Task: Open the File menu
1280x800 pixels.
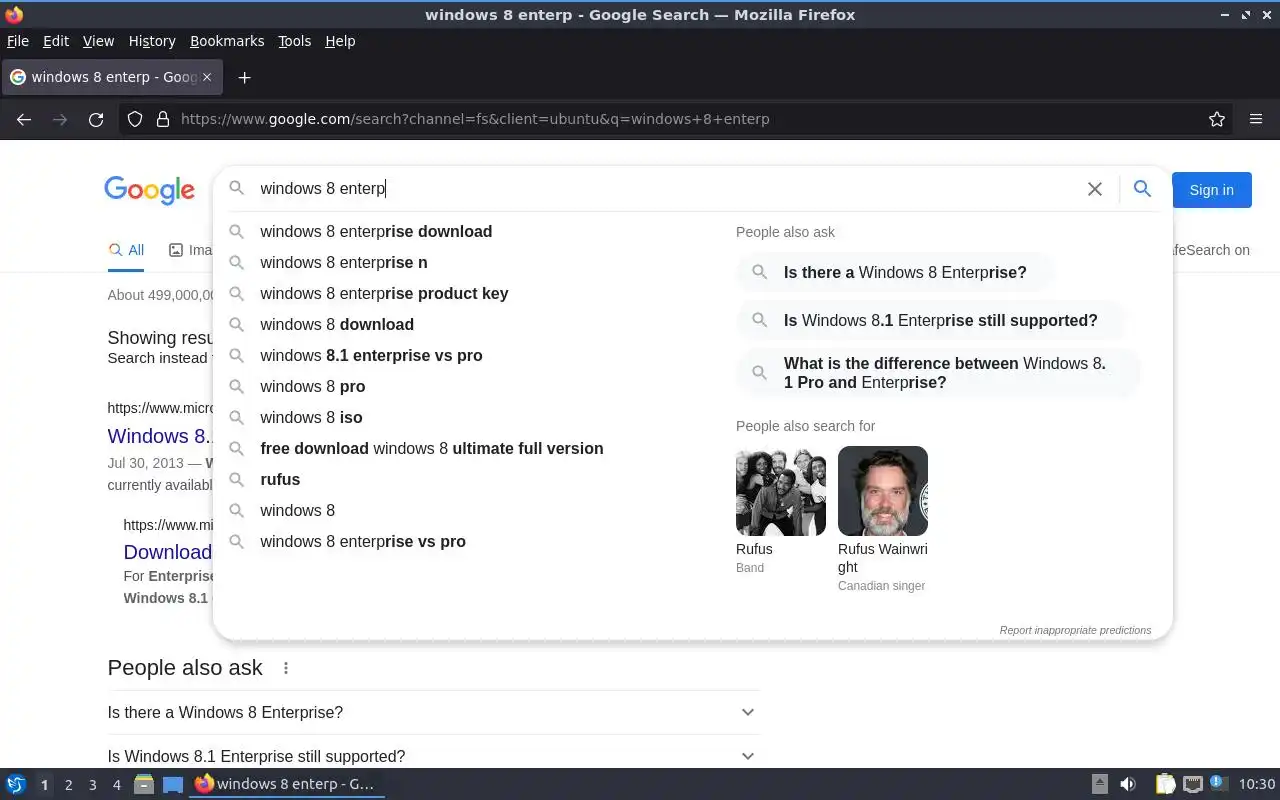Action: coord(18,41)
